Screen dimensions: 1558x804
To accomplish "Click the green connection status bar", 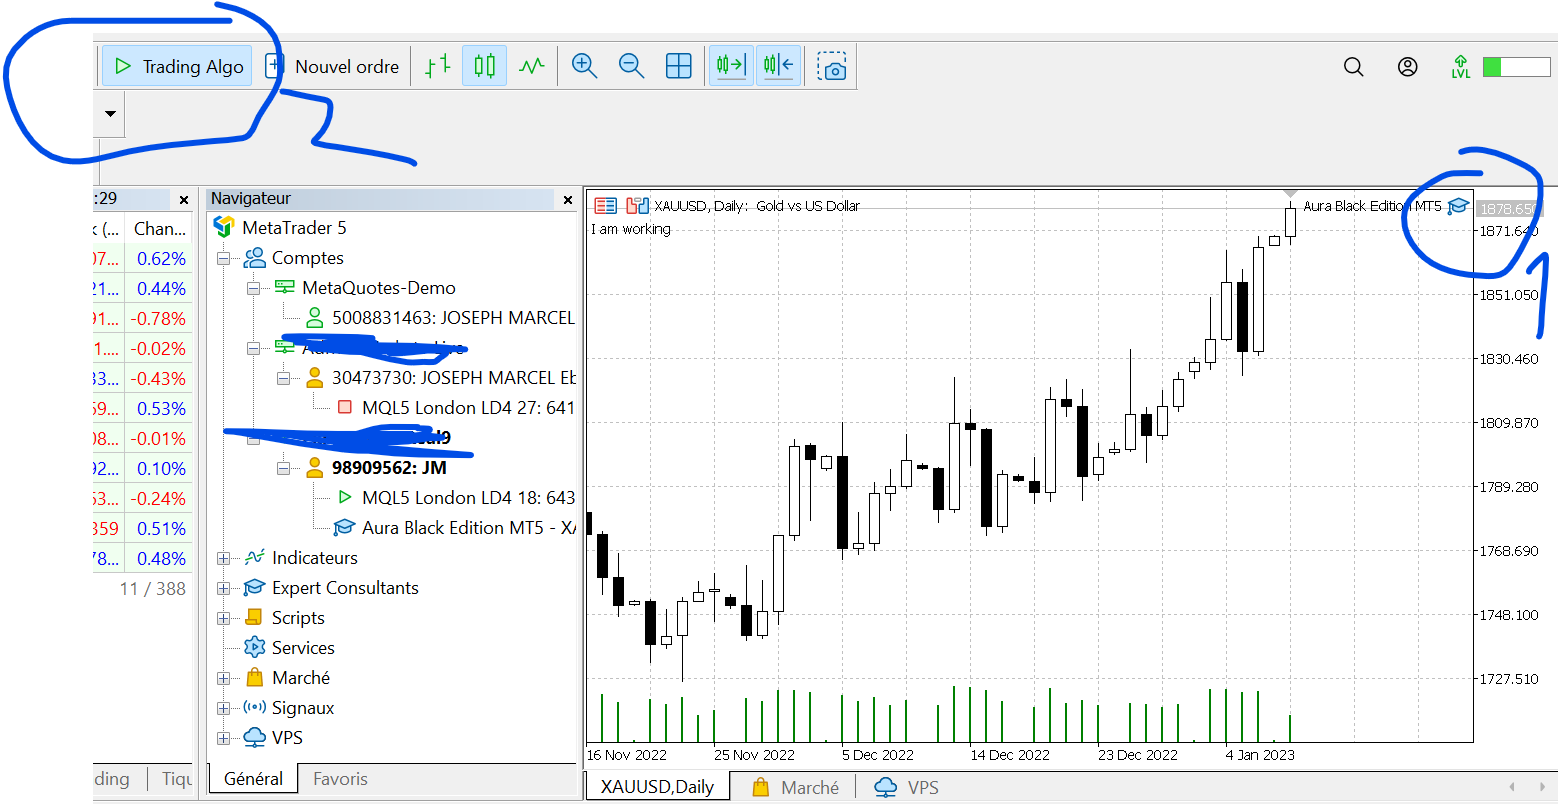I will click(1516, 67).
